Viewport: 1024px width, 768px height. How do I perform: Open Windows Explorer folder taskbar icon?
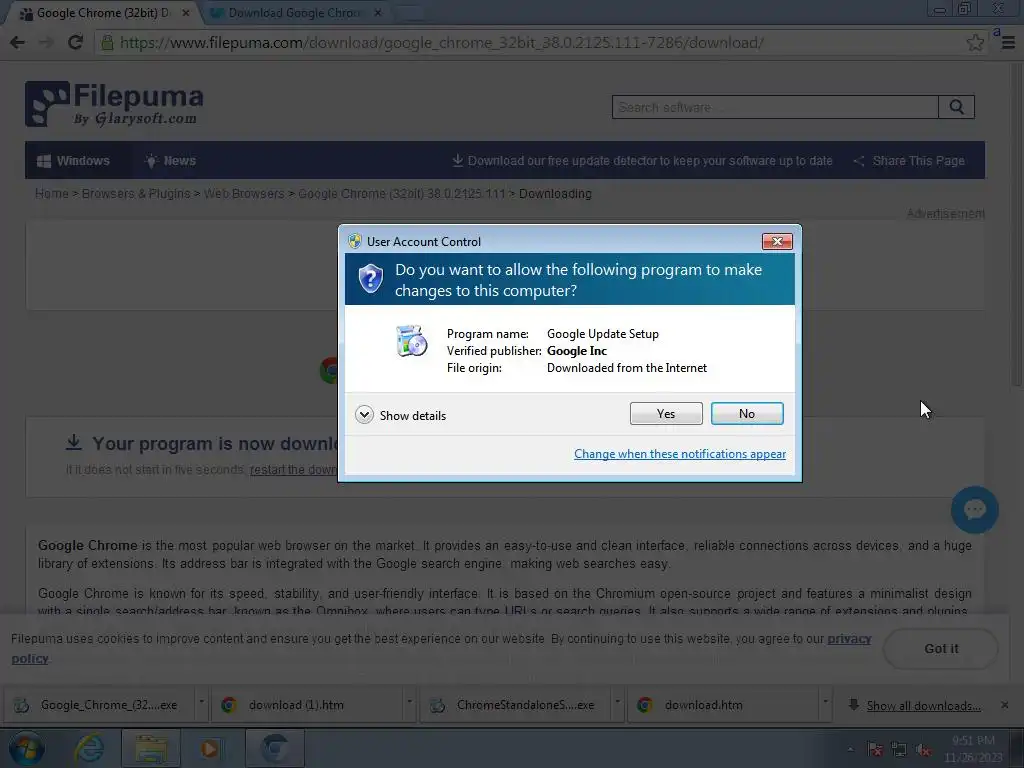(151, 748)
